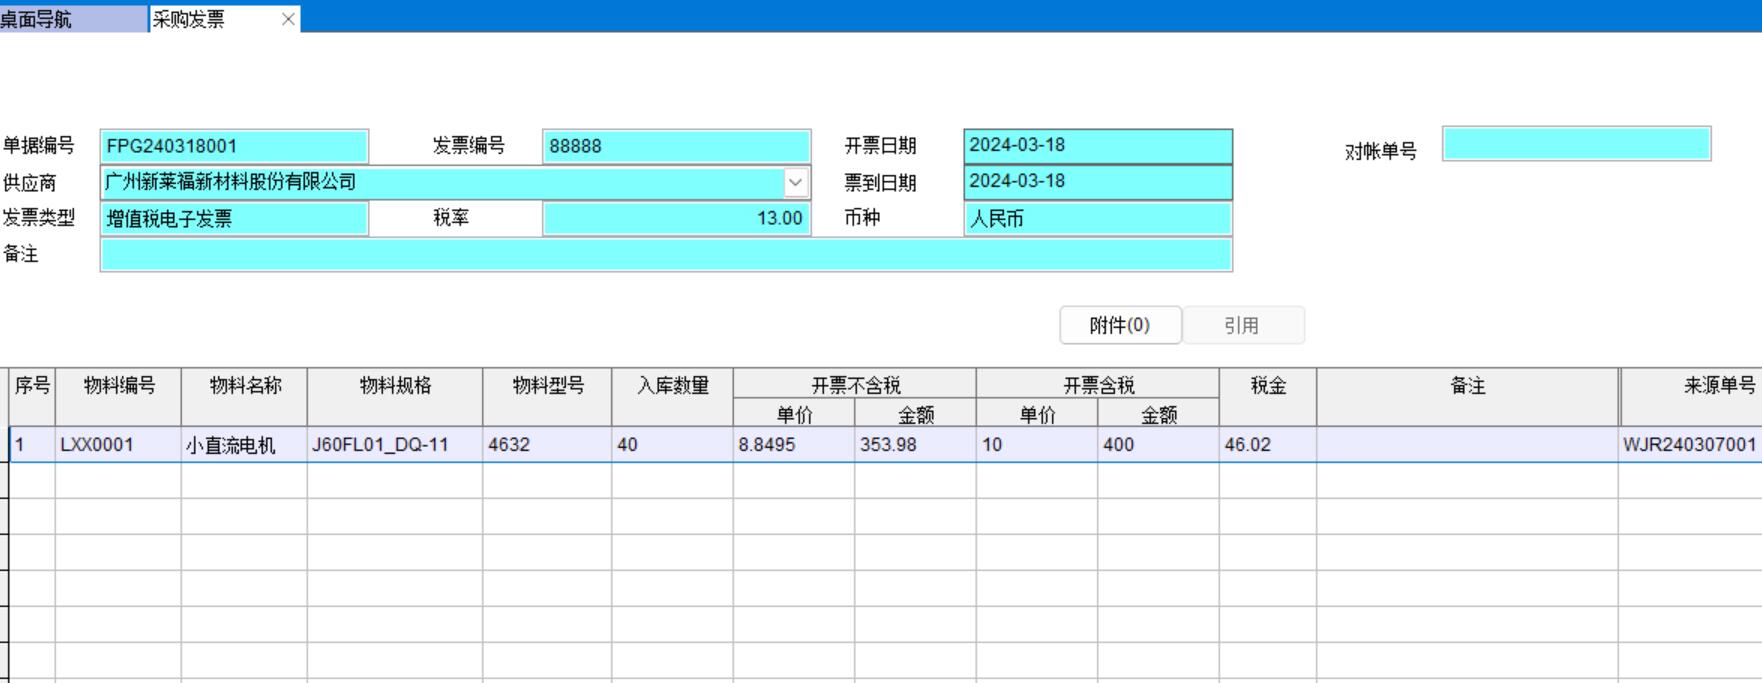
Task: Select the 开票日期 date field
Action: click(x=1097, y=146)
